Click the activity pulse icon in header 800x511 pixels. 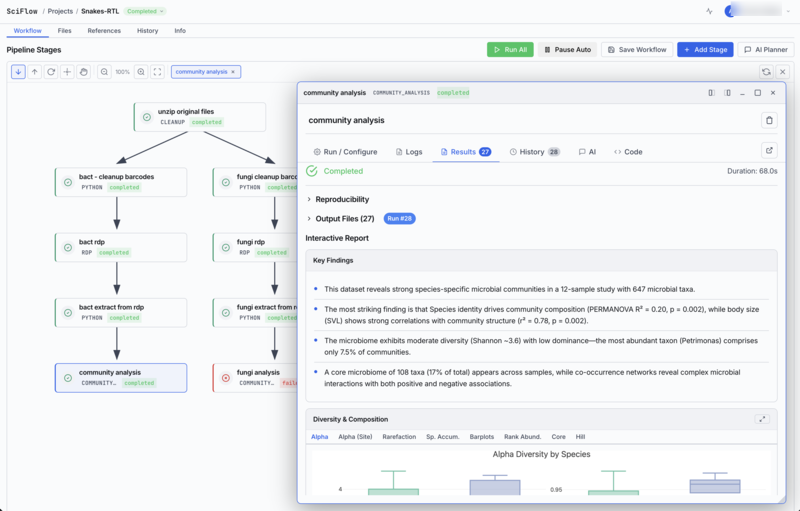click(x=709, y=12)
